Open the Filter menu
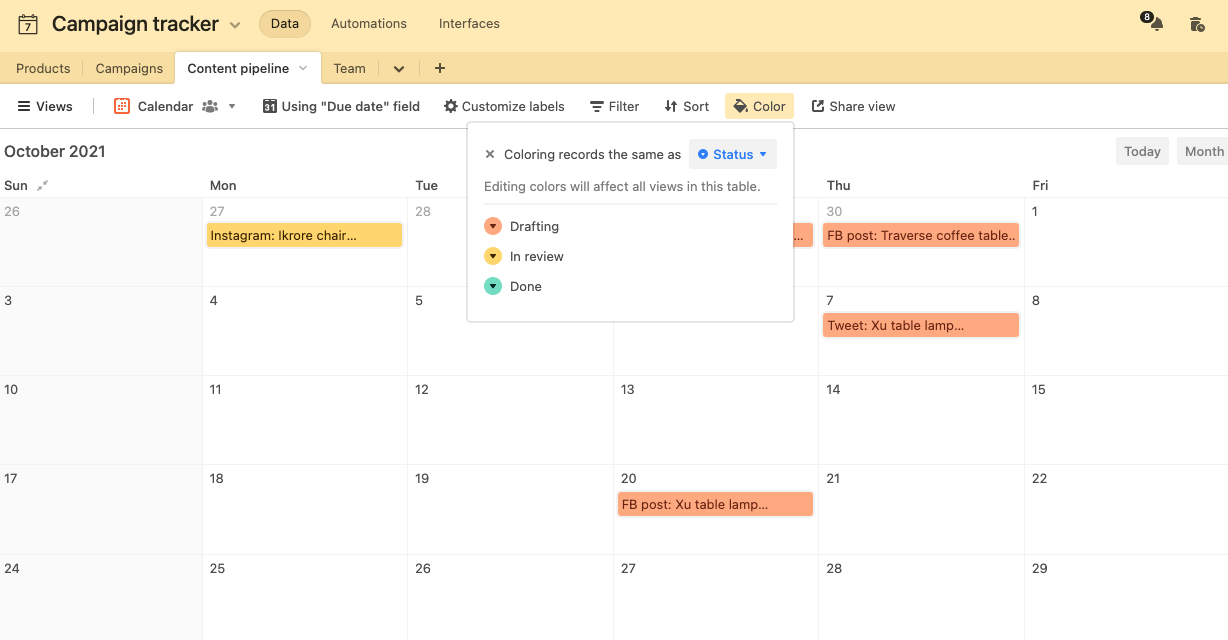 click(614, 106)
